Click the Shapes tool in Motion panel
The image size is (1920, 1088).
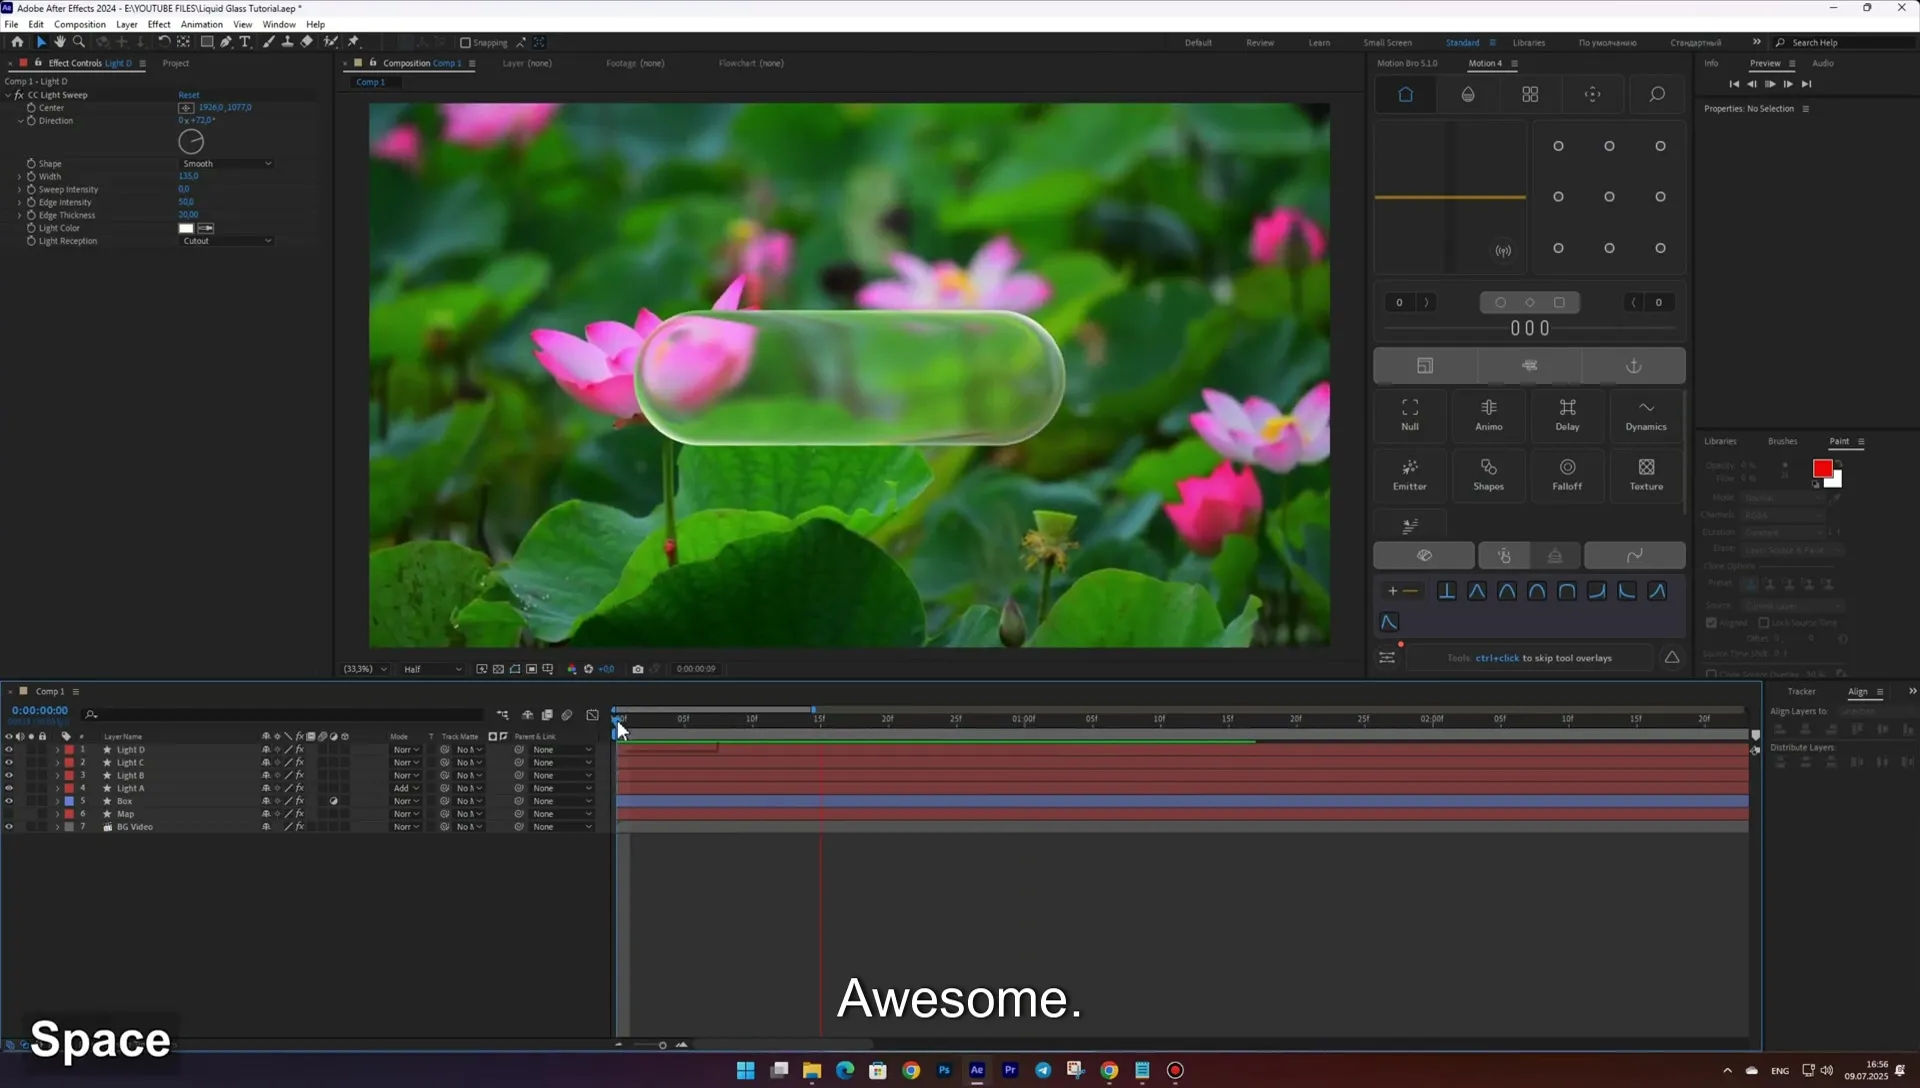coord(1489,475)
